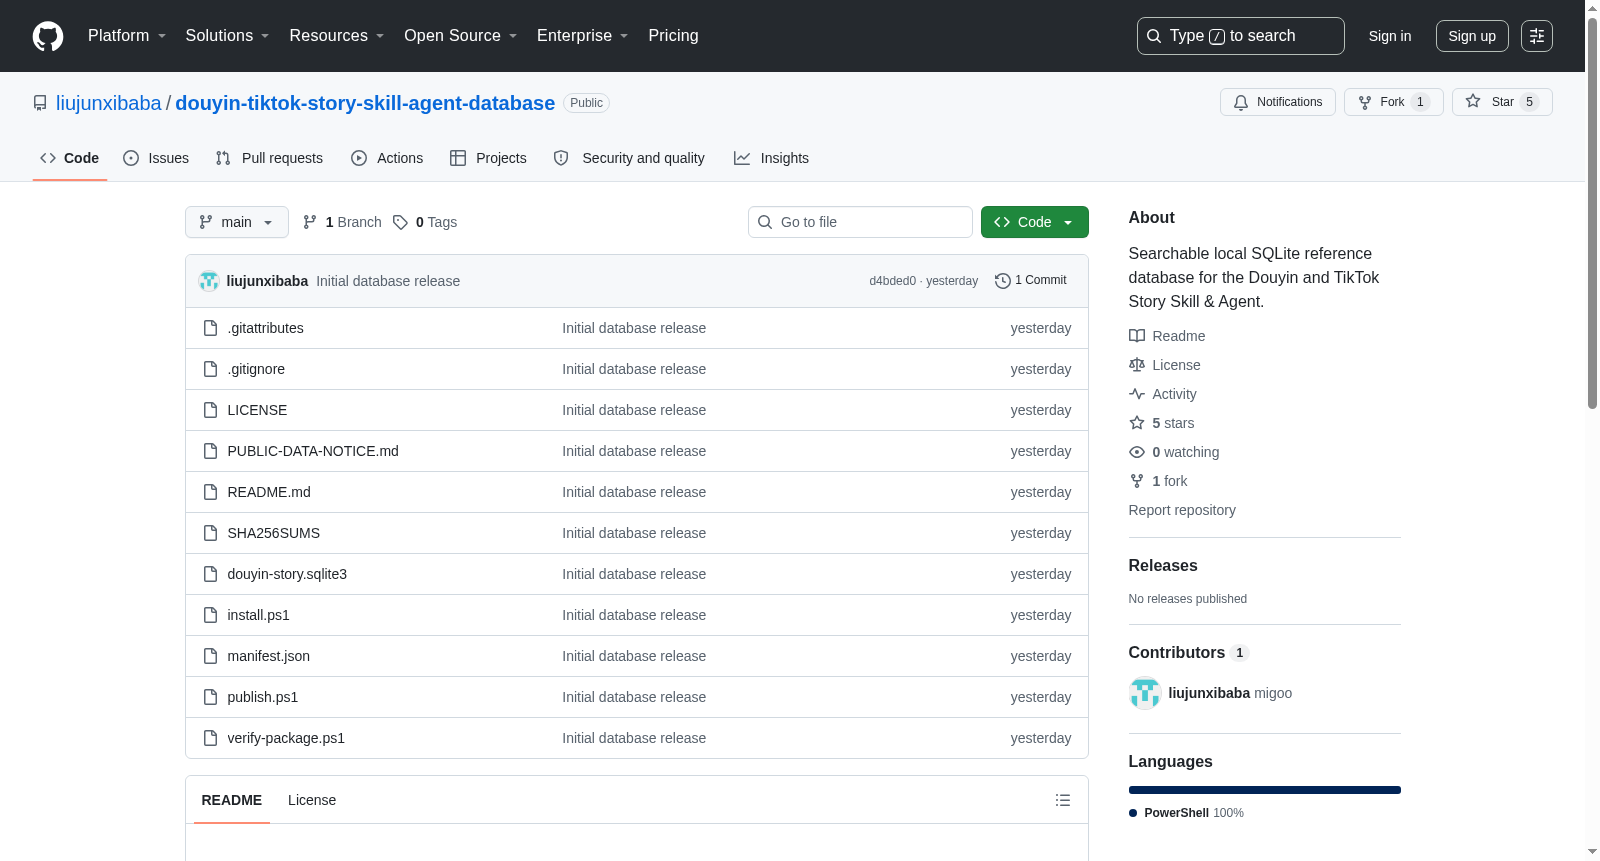
Task: Click the fork icon beside 1 fork
Action: pos(1137,481)
